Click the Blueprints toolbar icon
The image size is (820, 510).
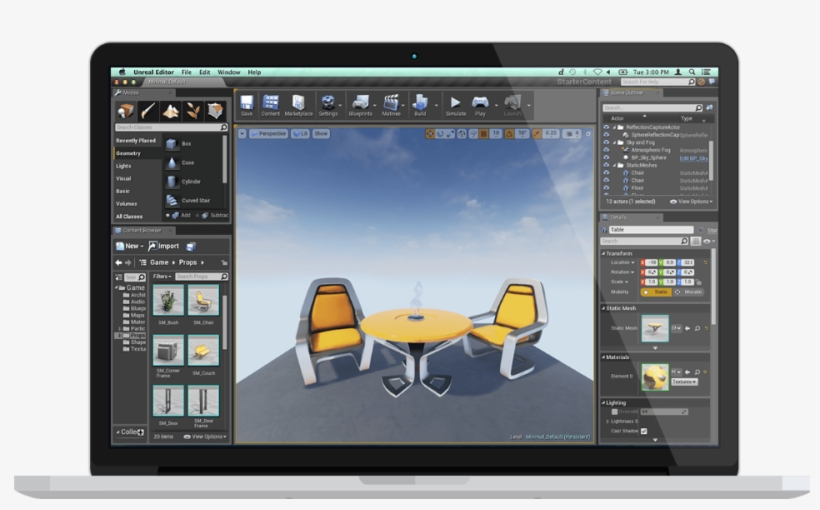pos(360,102)
